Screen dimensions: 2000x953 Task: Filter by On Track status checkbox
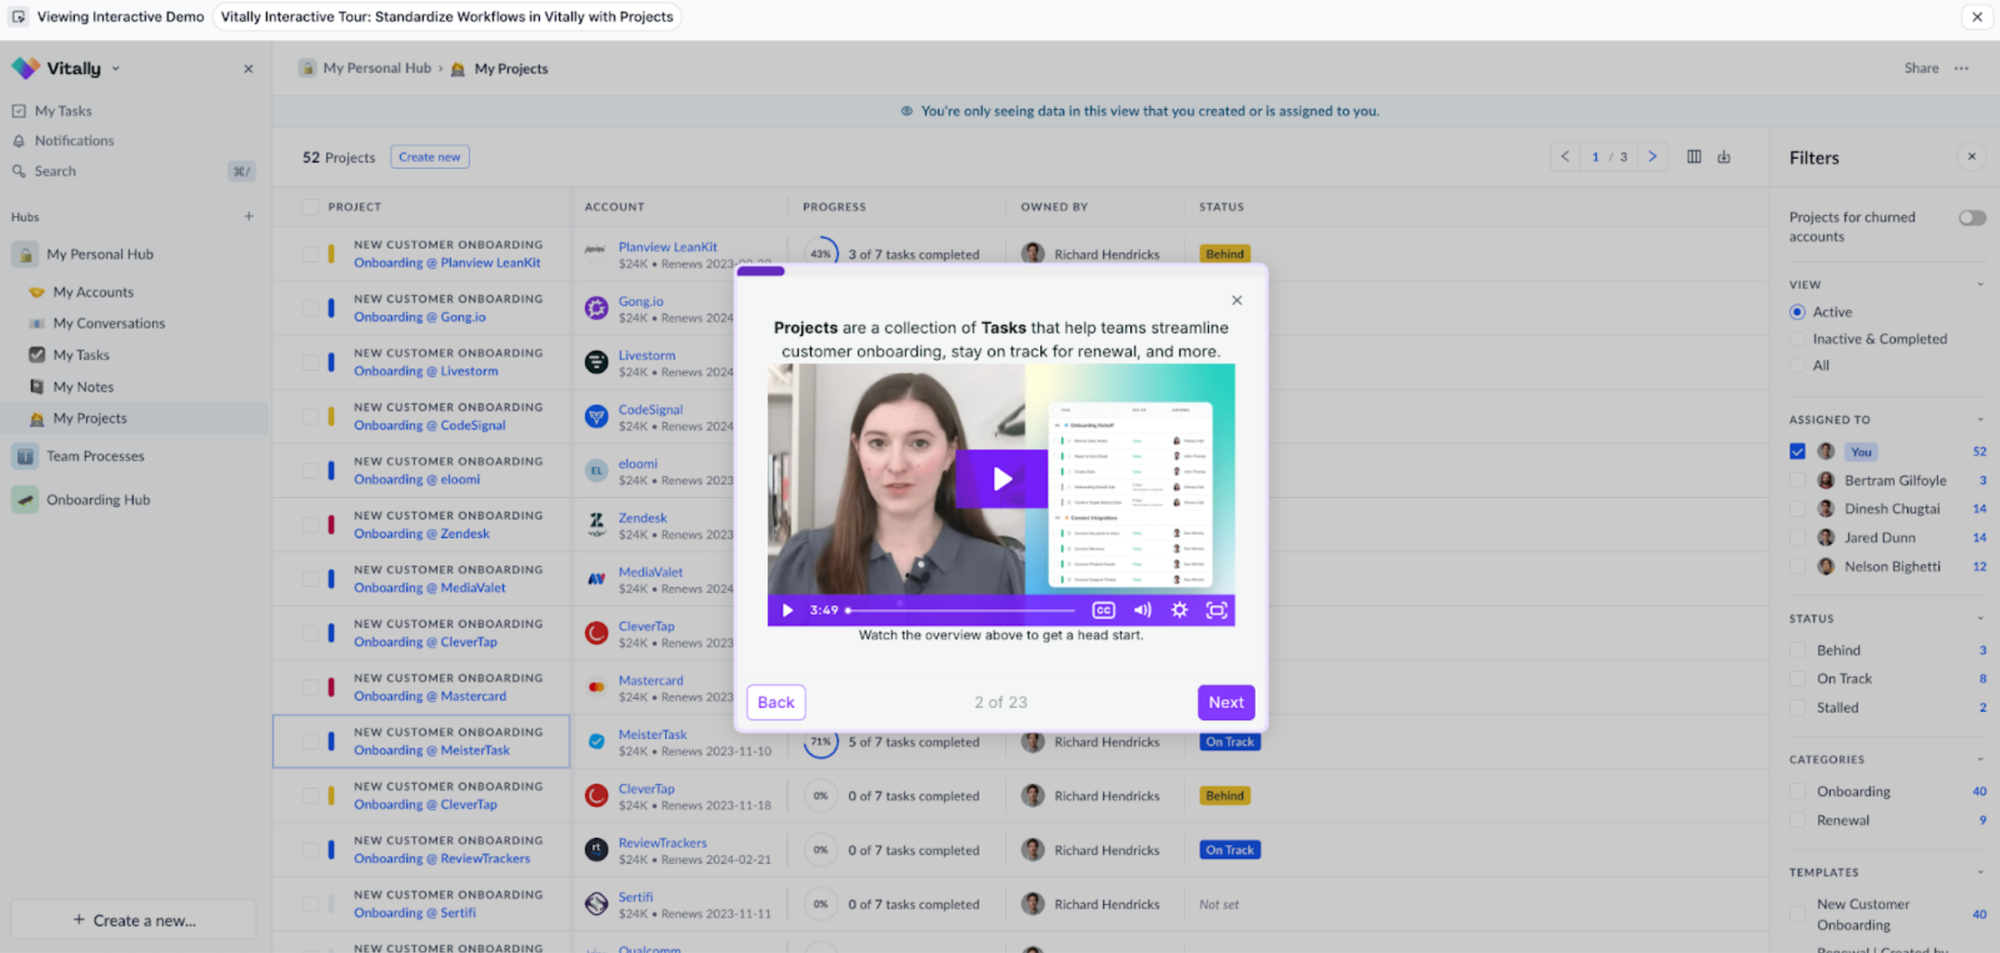[1797, 679]
